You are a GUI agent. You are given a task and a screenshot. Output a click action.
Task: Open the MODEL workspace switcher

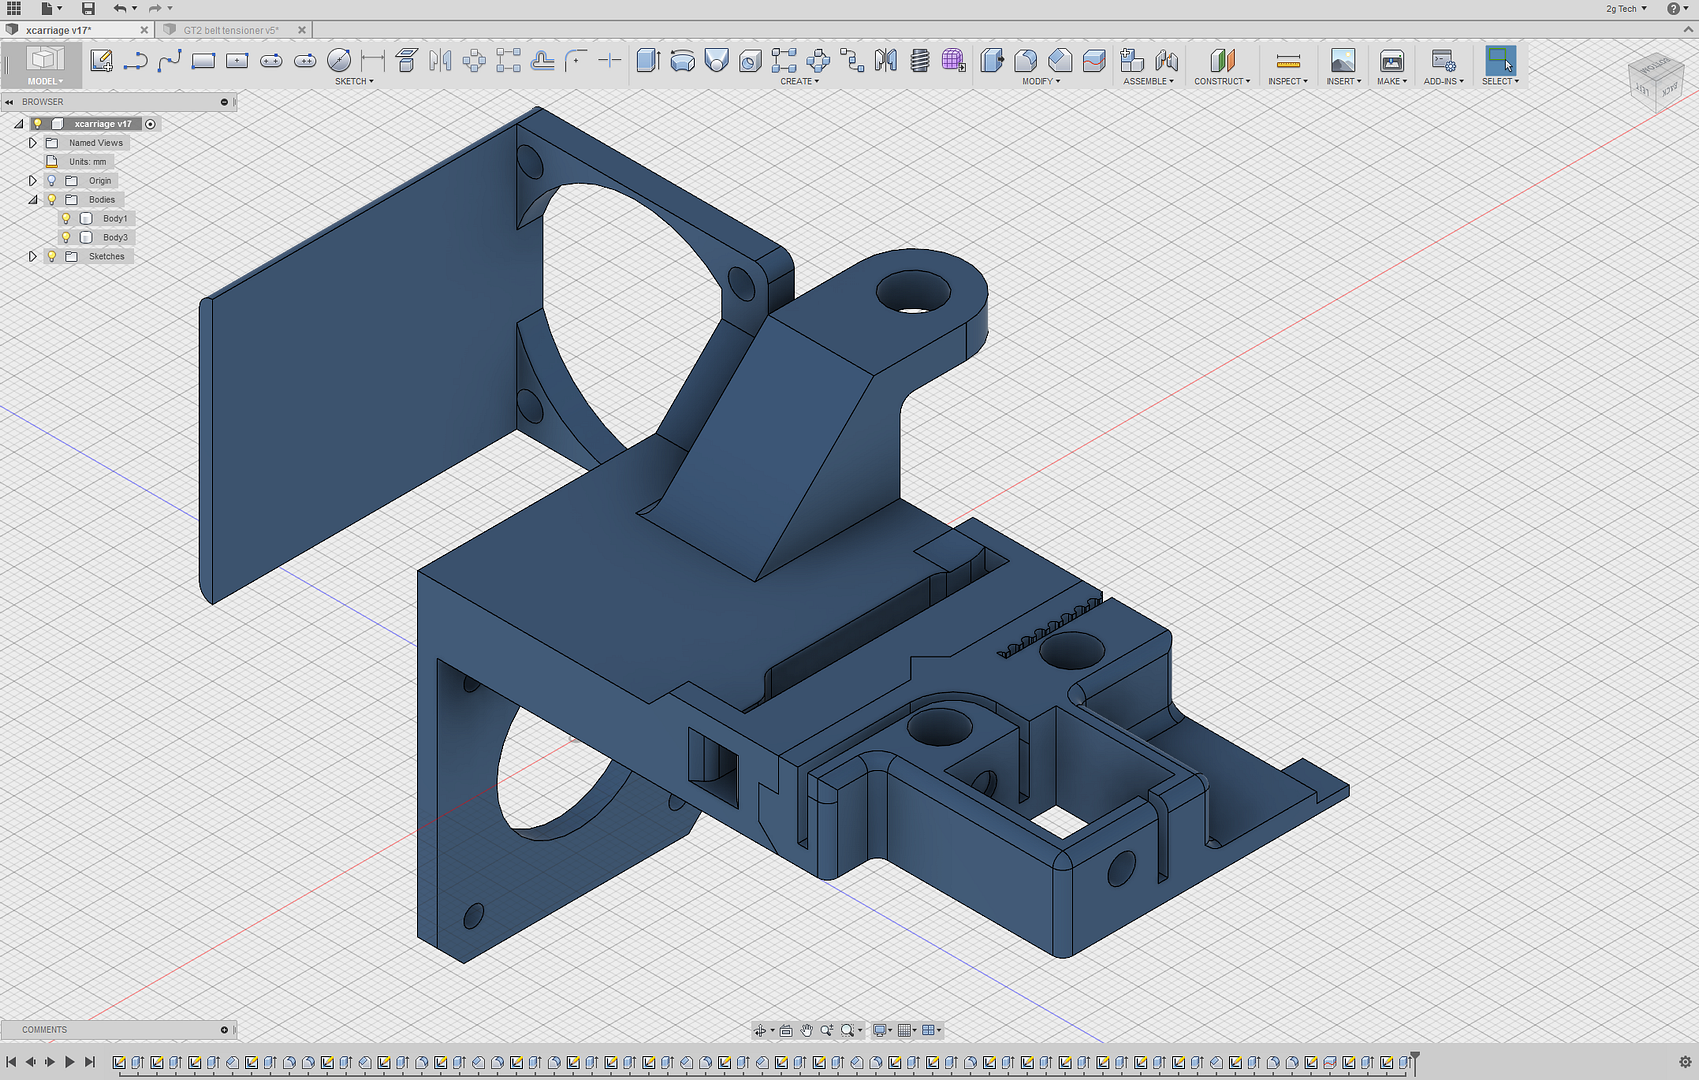tap(44, 80)
